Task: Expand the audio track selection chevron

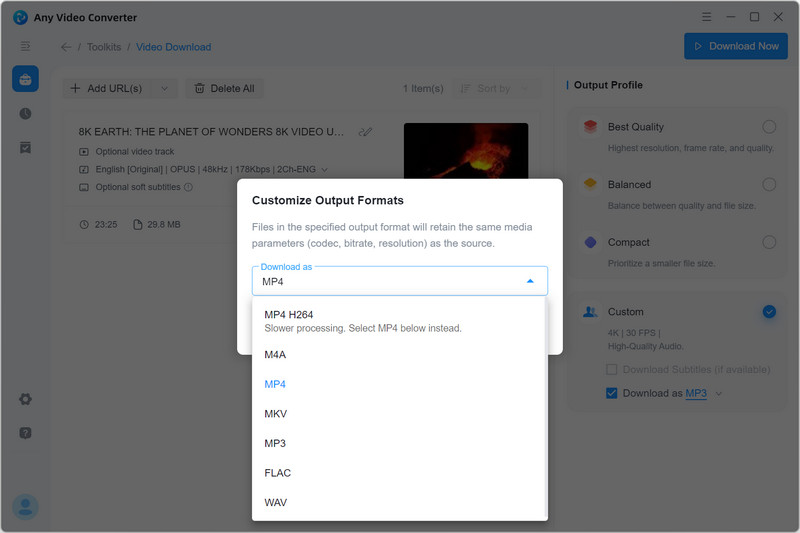Action: (x=324, y=170)
